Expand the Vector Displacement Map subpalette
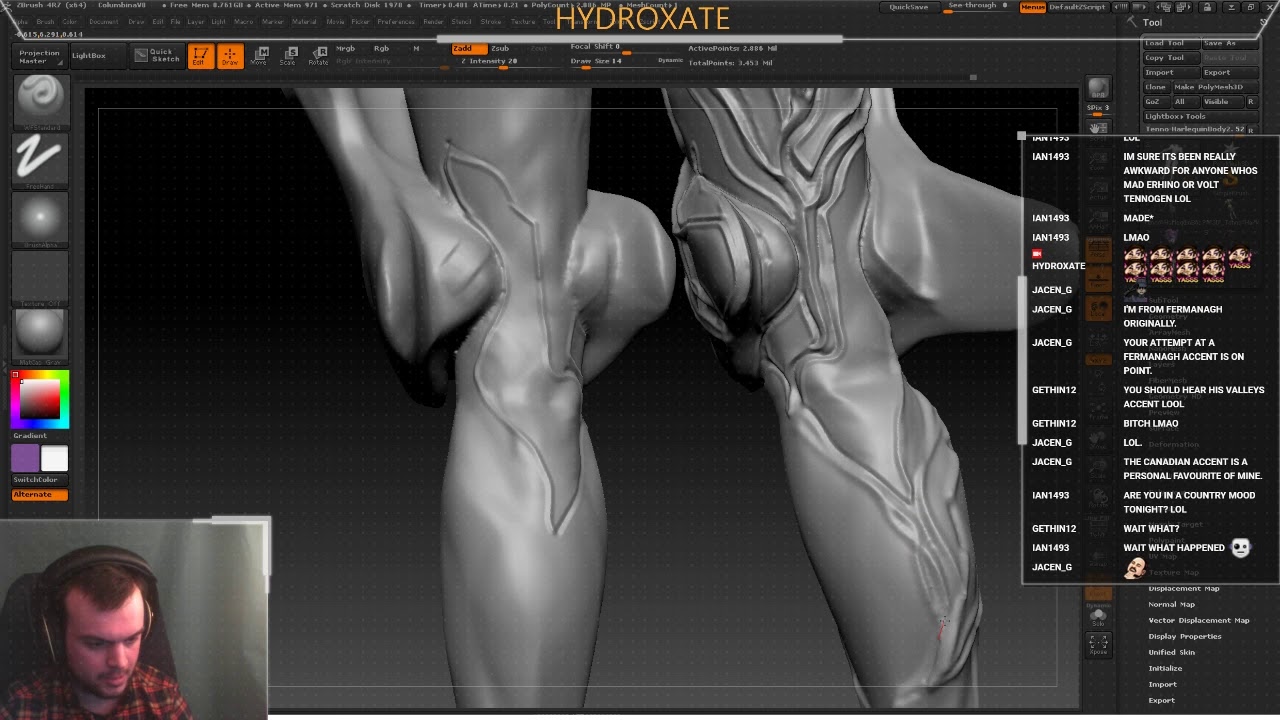1280x720 pixels. [x=1198, y=620]
